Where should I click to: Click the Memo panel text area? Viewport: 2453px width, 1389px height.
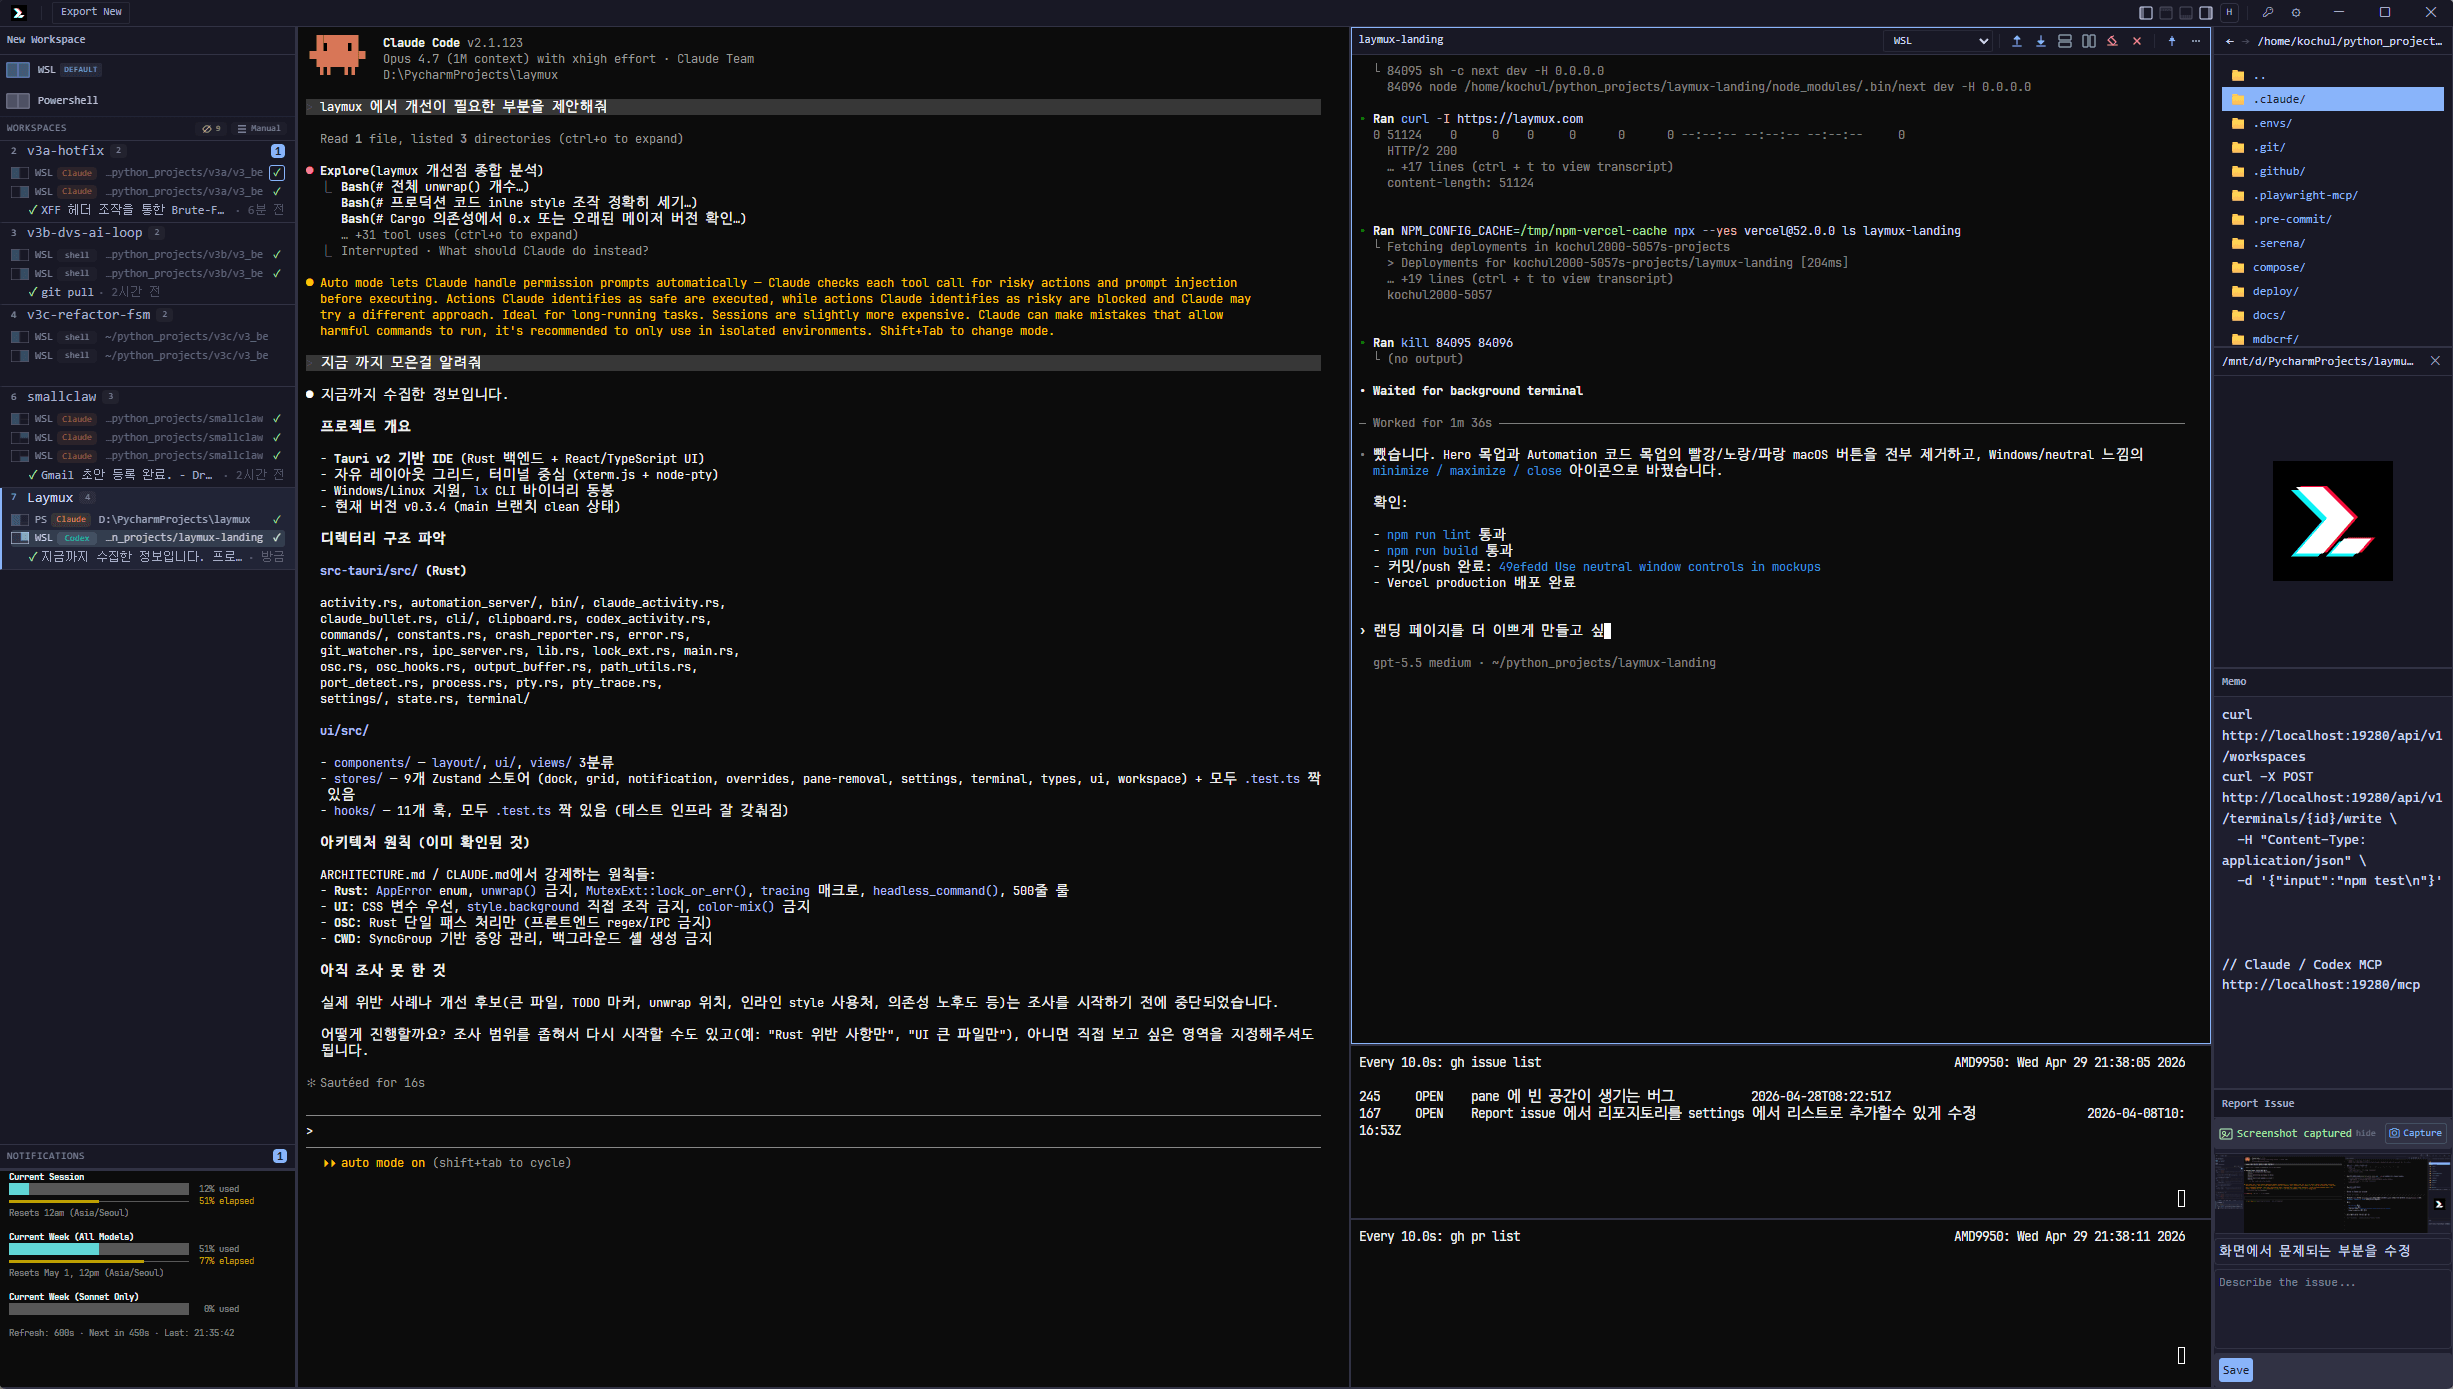pyautogui.click(x=2331, y=890)
